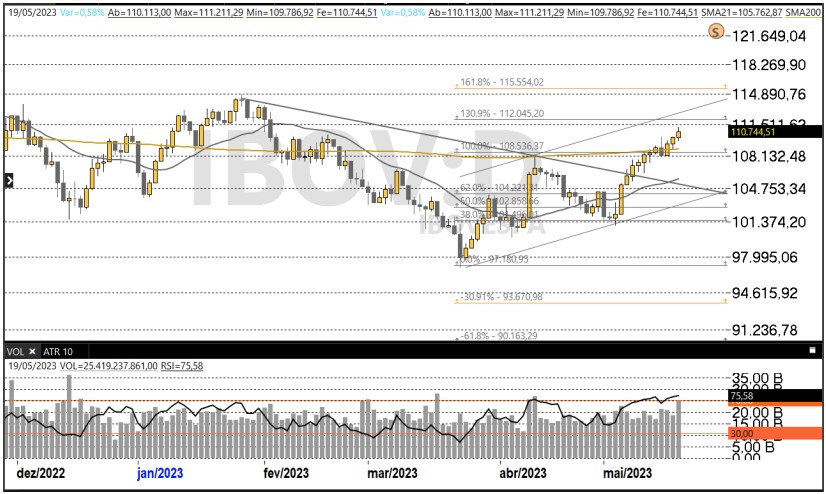Click the -61.8% Fibonacci level label
This screenshot has height=494, width=826.
click(501, 337)
